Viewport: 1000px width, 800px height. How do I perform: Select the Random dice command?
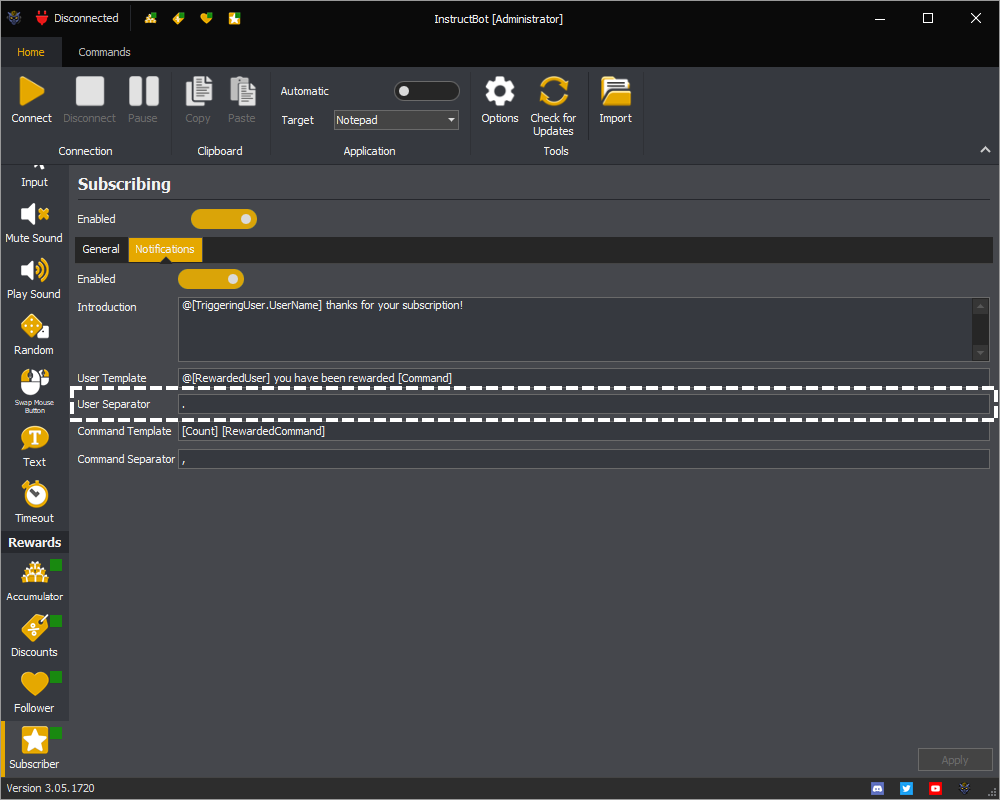click(x=34, y=335)
